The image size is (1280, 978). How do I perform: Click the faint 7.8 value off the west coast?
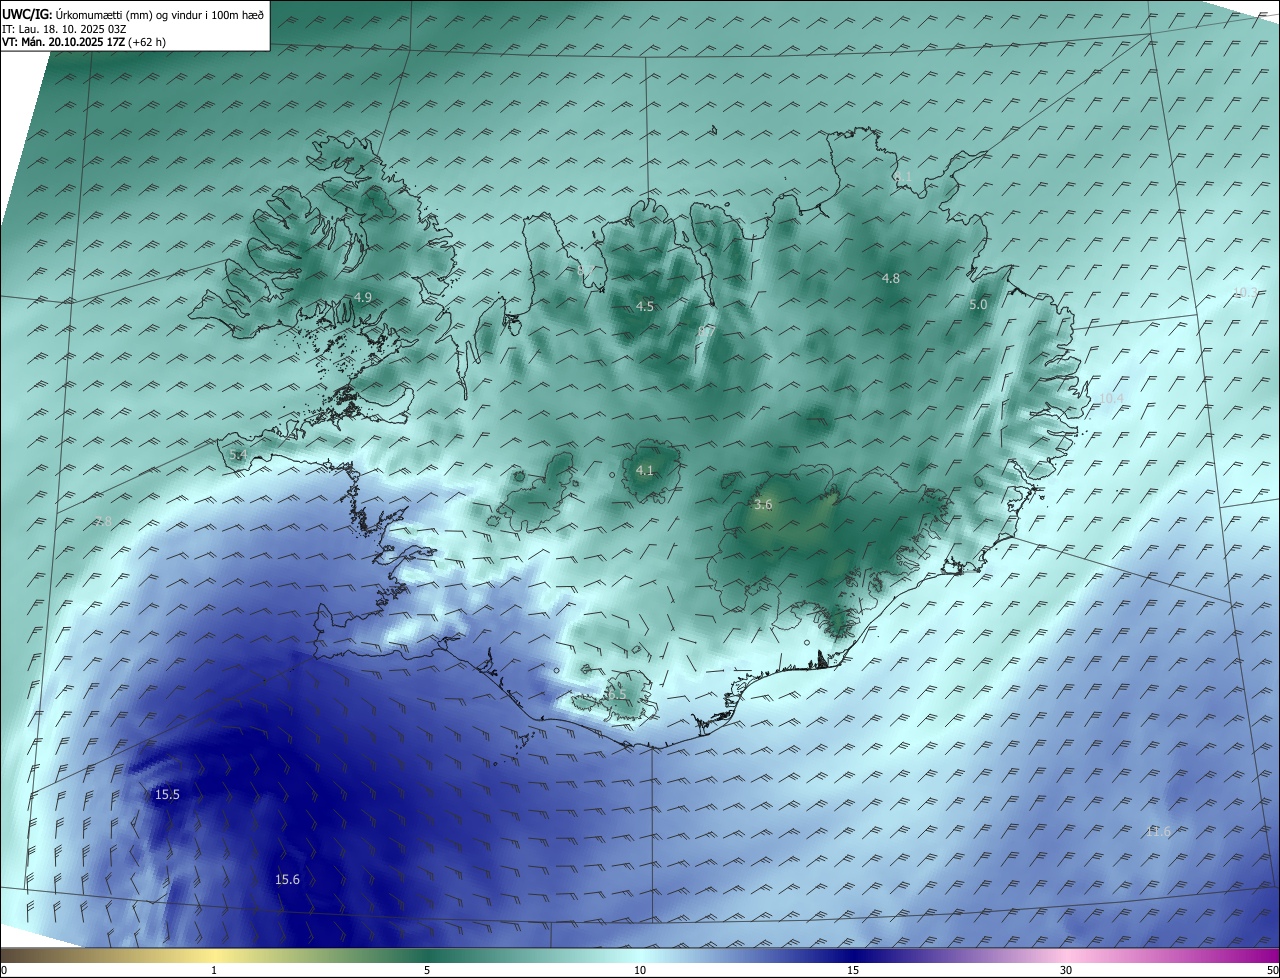click(103, 522)
